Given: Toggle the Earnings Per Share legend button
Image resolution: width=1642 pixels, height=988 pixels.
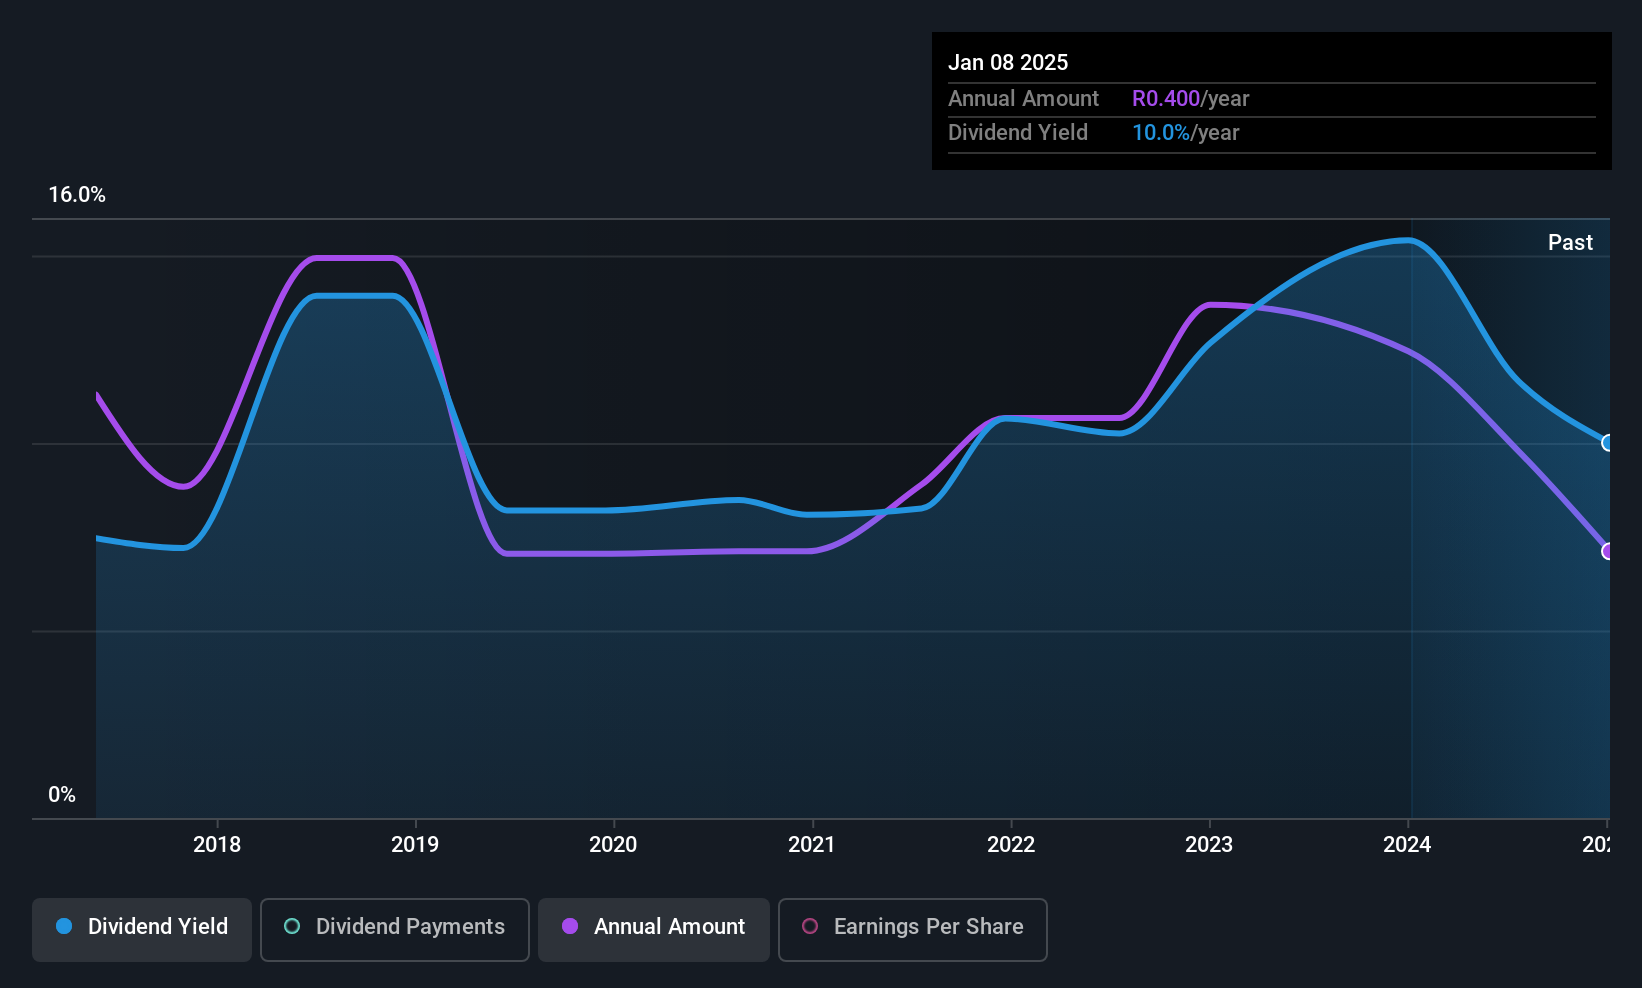Looking at the screenshot, I should point(913,930).
